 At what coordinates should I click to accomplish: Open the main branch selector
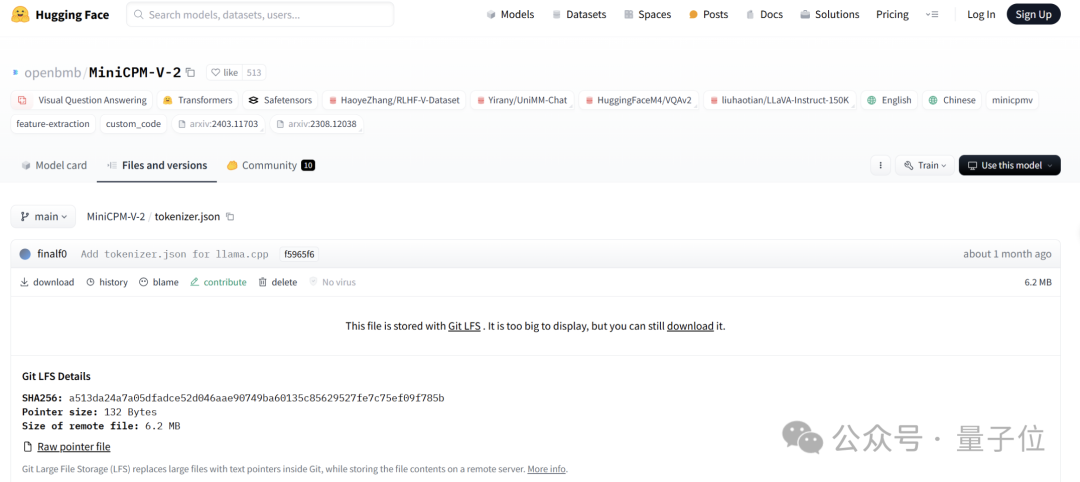click(43, 216)
